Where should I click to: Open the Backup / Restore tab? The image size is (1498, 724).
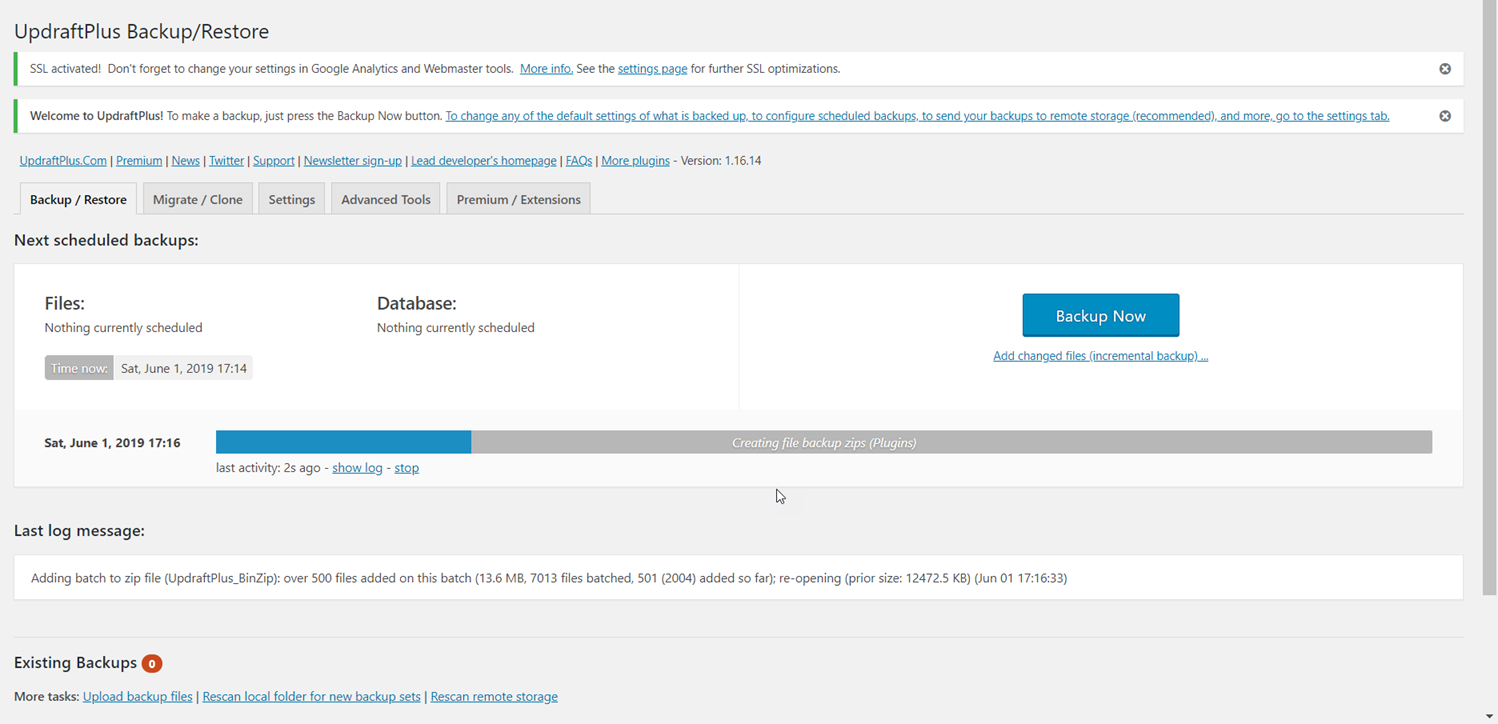click(78, 199)
